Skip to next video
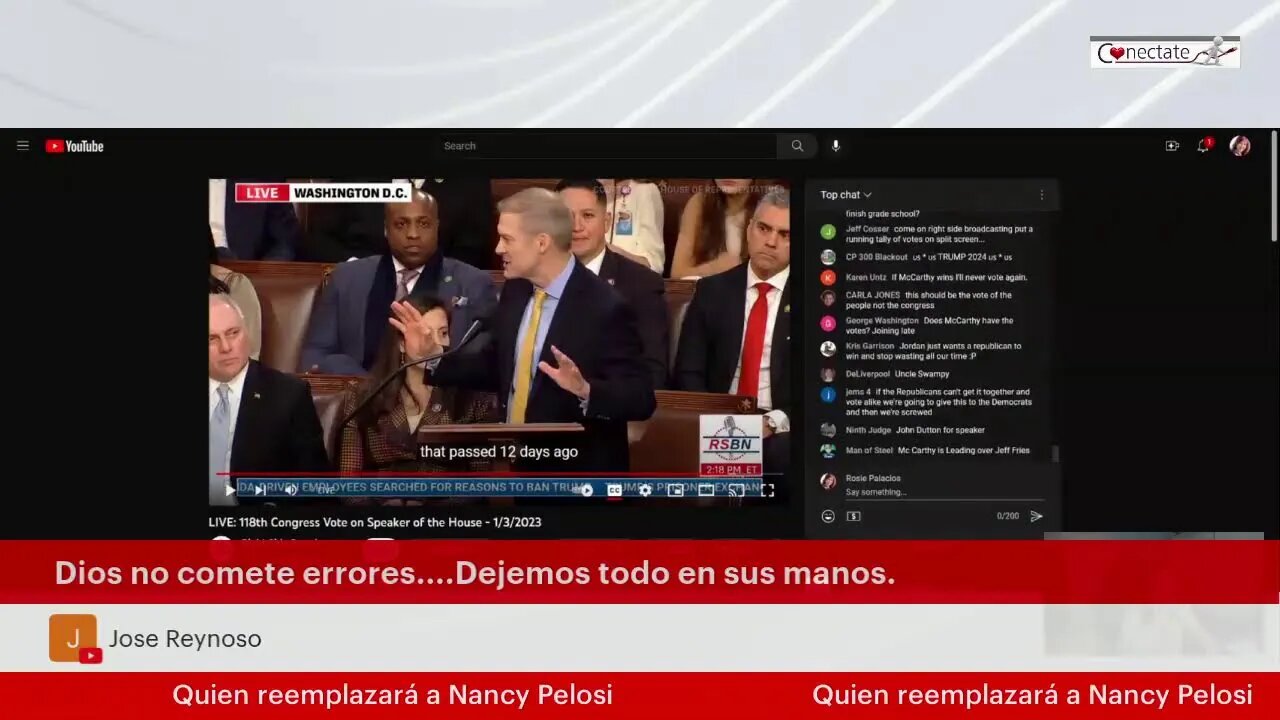The height and width of the screenshot is (720, 1280). point(260,490)
